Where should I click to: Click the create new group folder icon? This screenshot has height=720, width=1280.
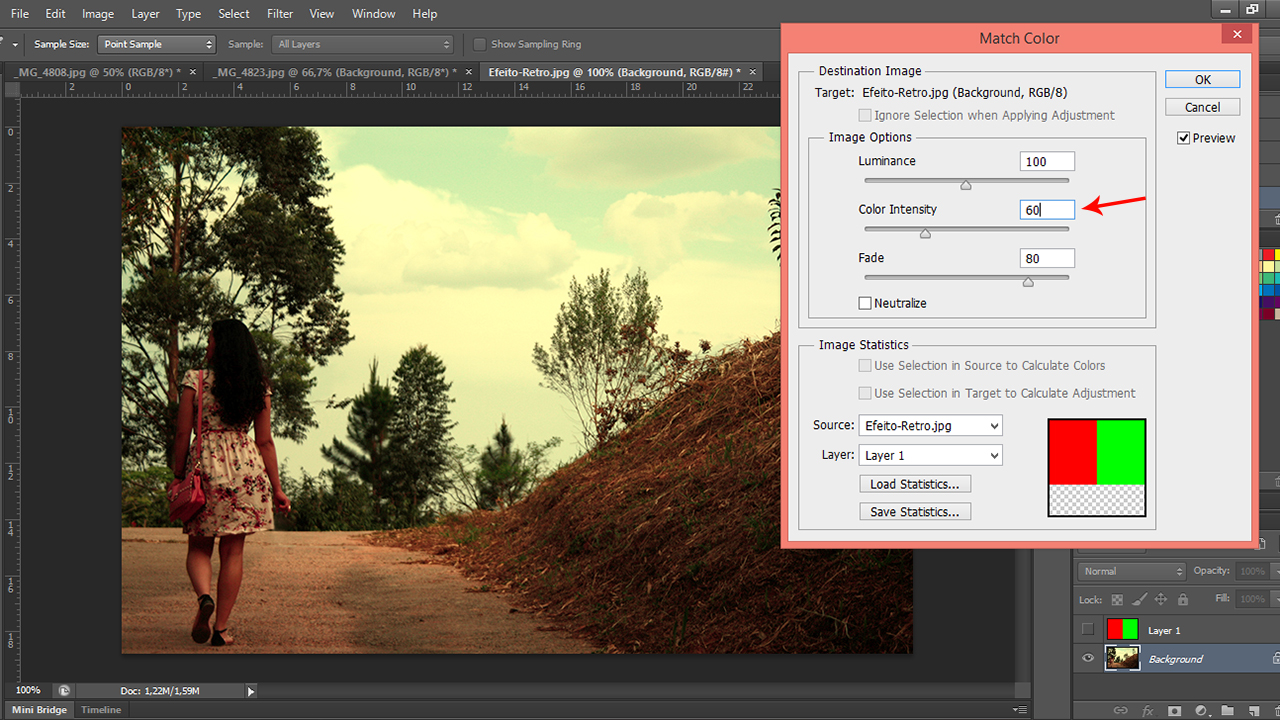click(x=1227, y=710)
